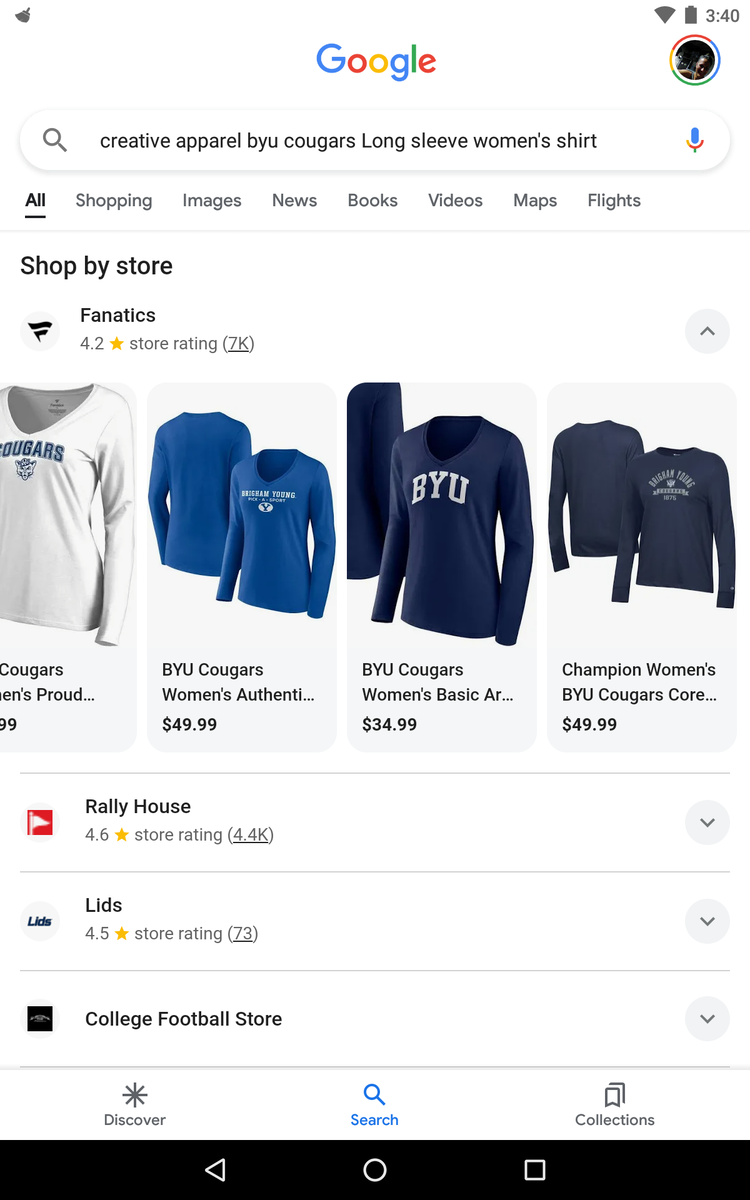The image size is (750, 1200).
Task: Open the Collections bookmark icon
Action: click(x=615, y=1104)
